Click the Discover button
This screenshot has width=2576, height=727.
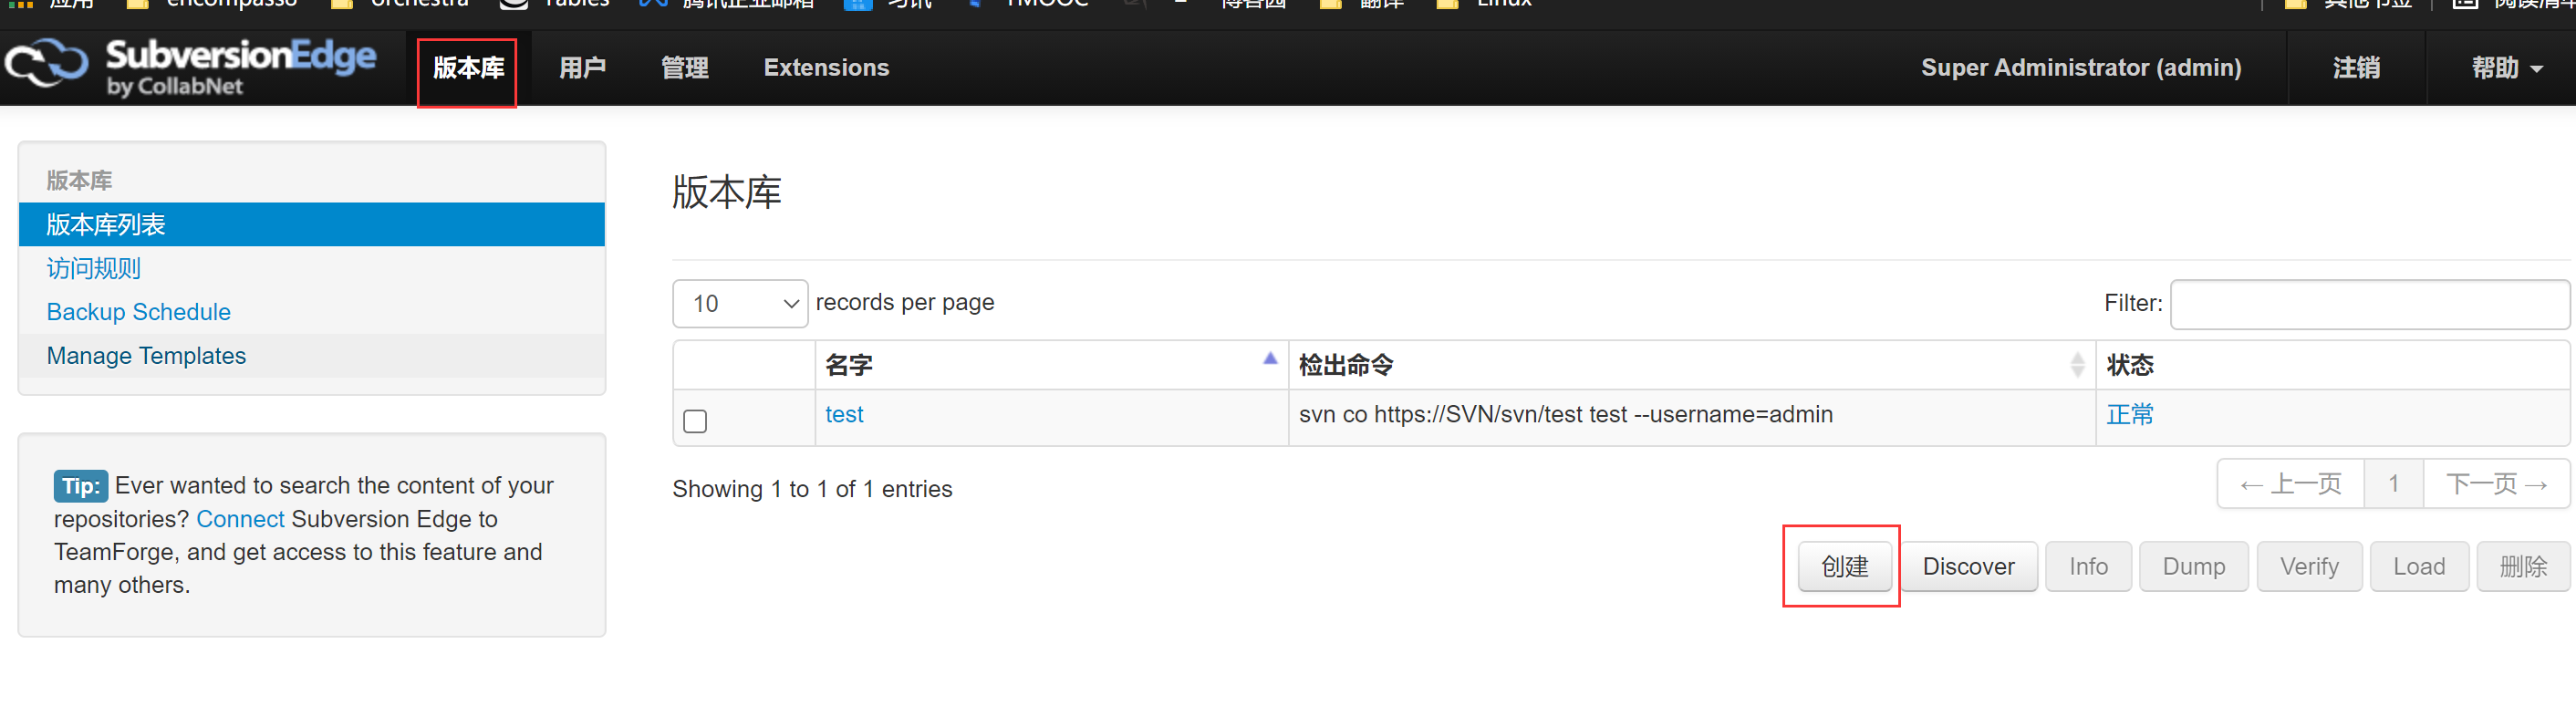1968,567
